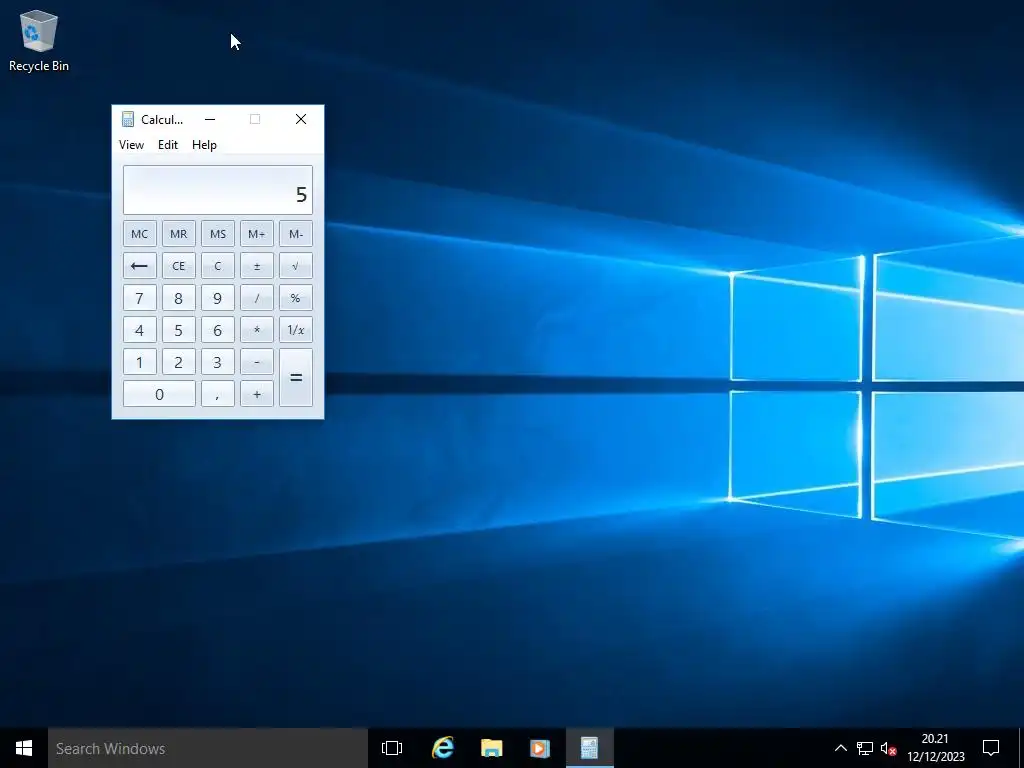1024x768 pixels.
Task: Open Task View from the taskbar
Action: point(392,748)
